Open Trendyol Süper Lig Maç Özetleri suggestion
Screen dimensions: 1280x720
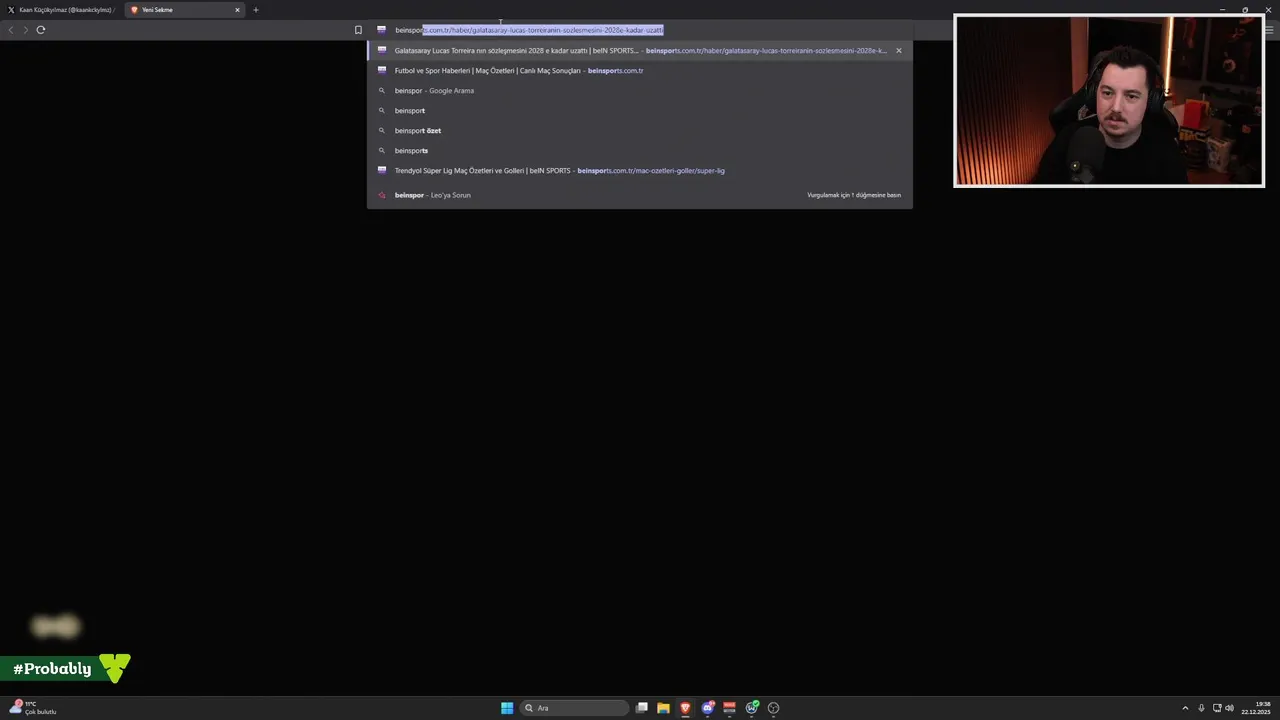click(x=640, y=170)
